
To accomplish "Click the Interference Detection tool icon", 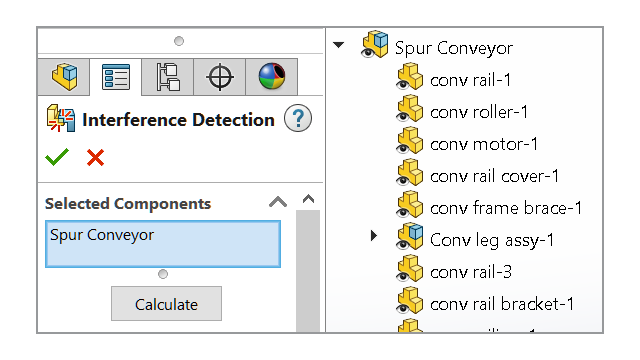I will [61, 118].
